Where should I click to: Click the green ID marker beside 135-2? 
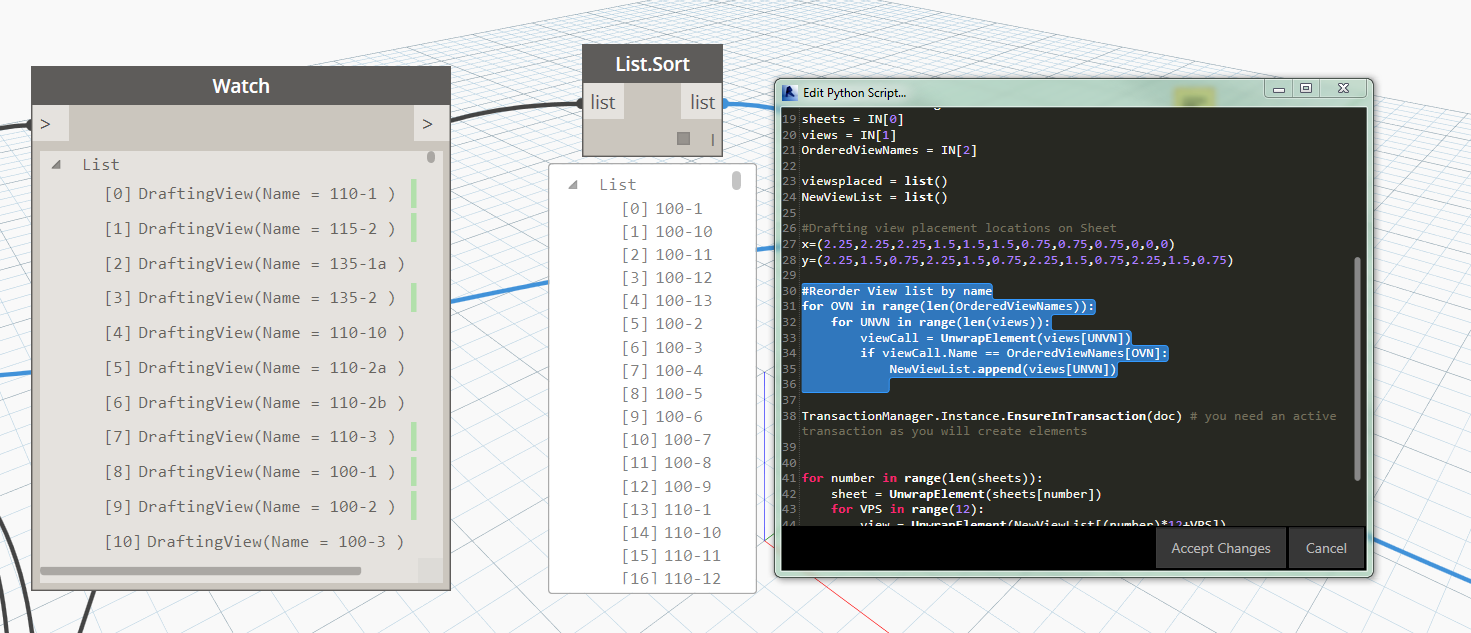[x=414, y=298]
